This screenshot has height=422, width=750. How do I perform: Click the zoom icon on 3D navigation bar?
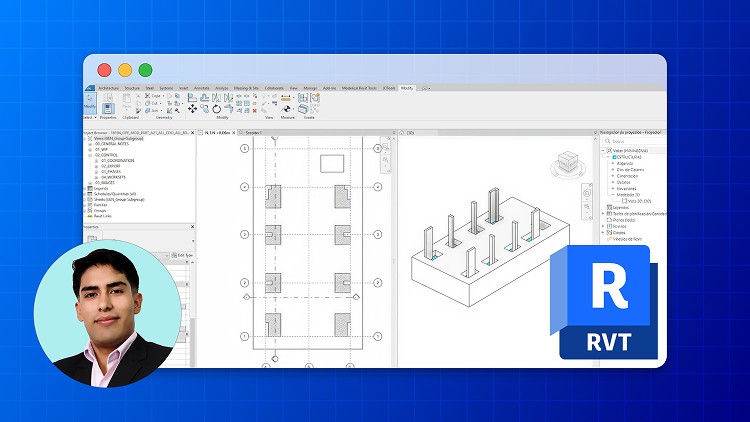(x=587, y=207)
